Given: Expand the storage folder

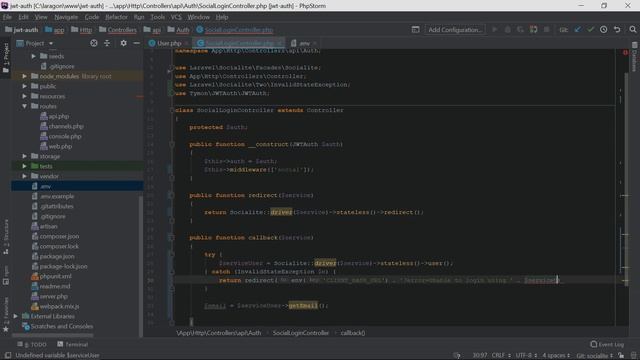Looking at the screenshot, I should click(24, 156).
